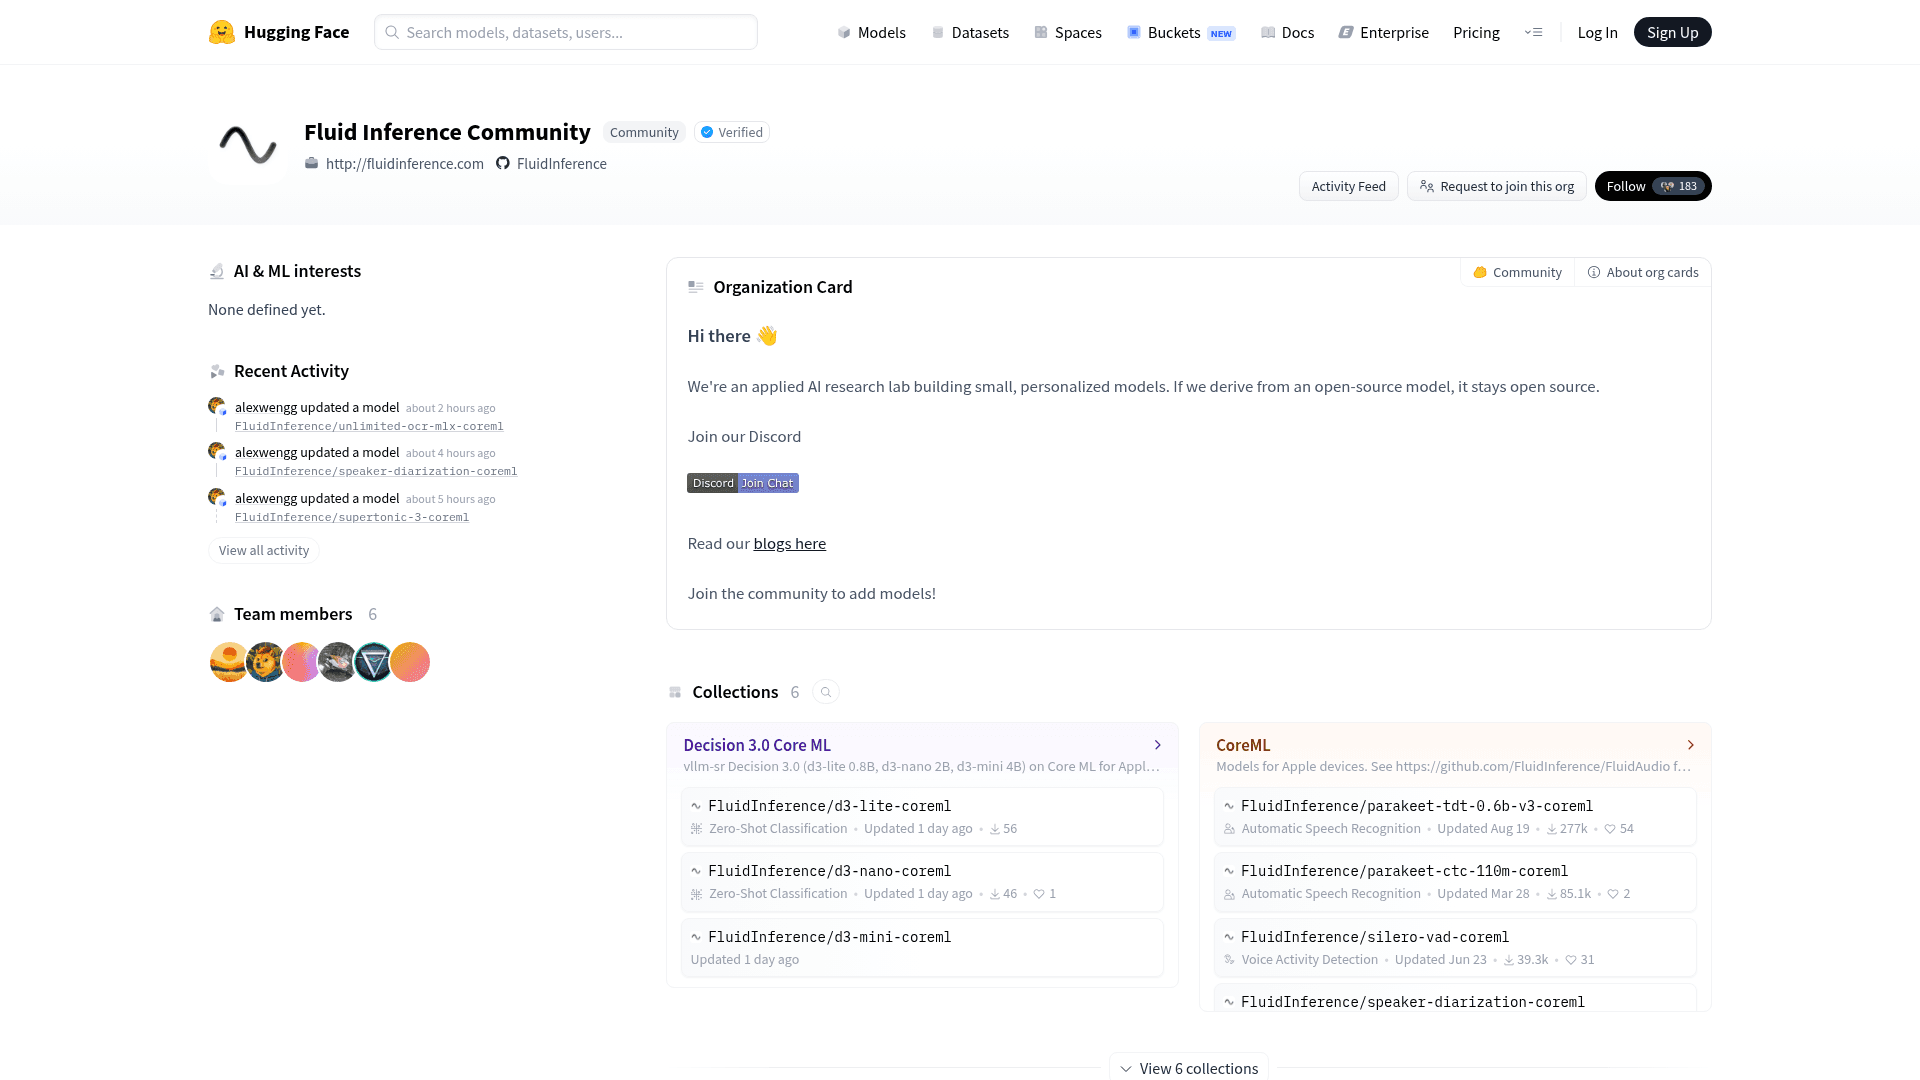
Task: Open Decision 3.0 Core ML collection chevron
Action: pyautogui.click(x=1158, y=745)
